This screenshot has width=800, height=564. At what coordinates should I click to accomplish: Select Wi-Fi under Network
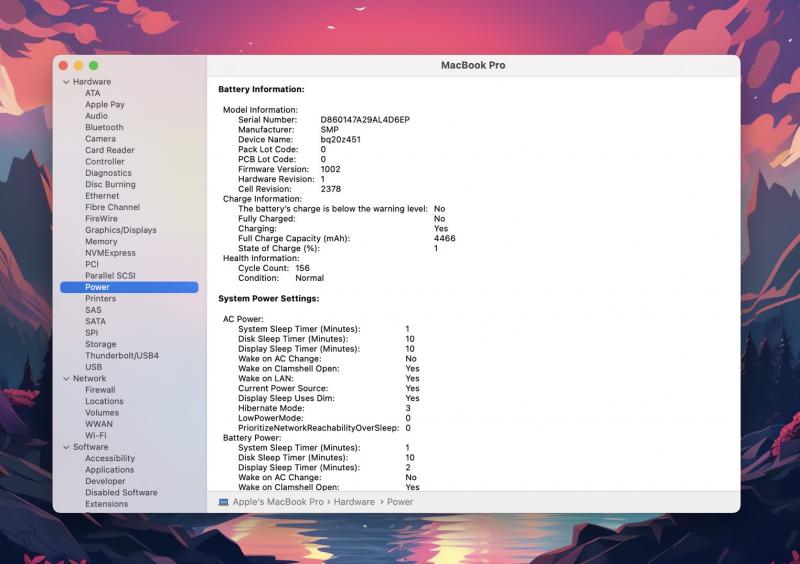tap(96, 435)
